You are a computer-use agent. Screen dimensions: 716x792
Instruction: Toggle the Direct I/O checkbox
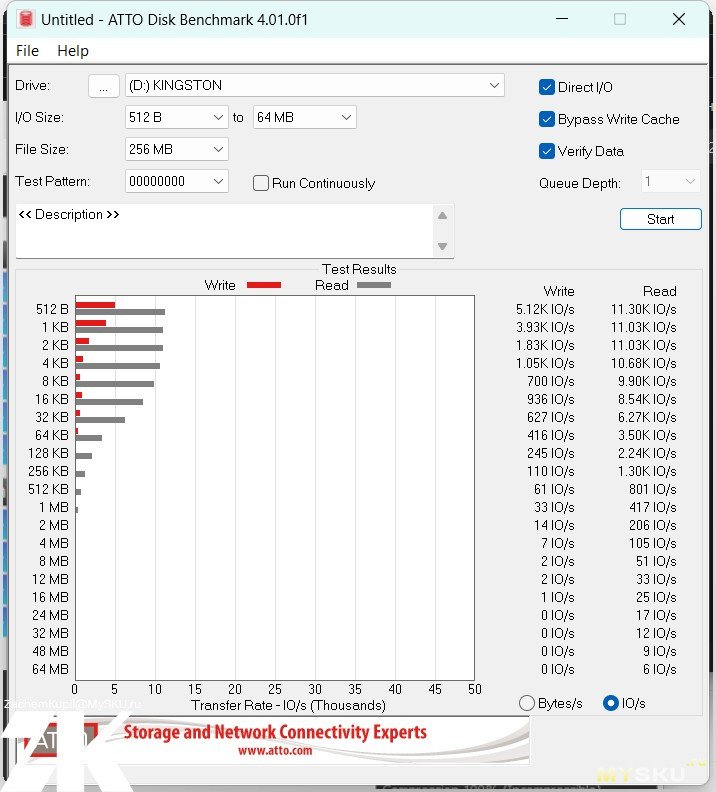547,87
